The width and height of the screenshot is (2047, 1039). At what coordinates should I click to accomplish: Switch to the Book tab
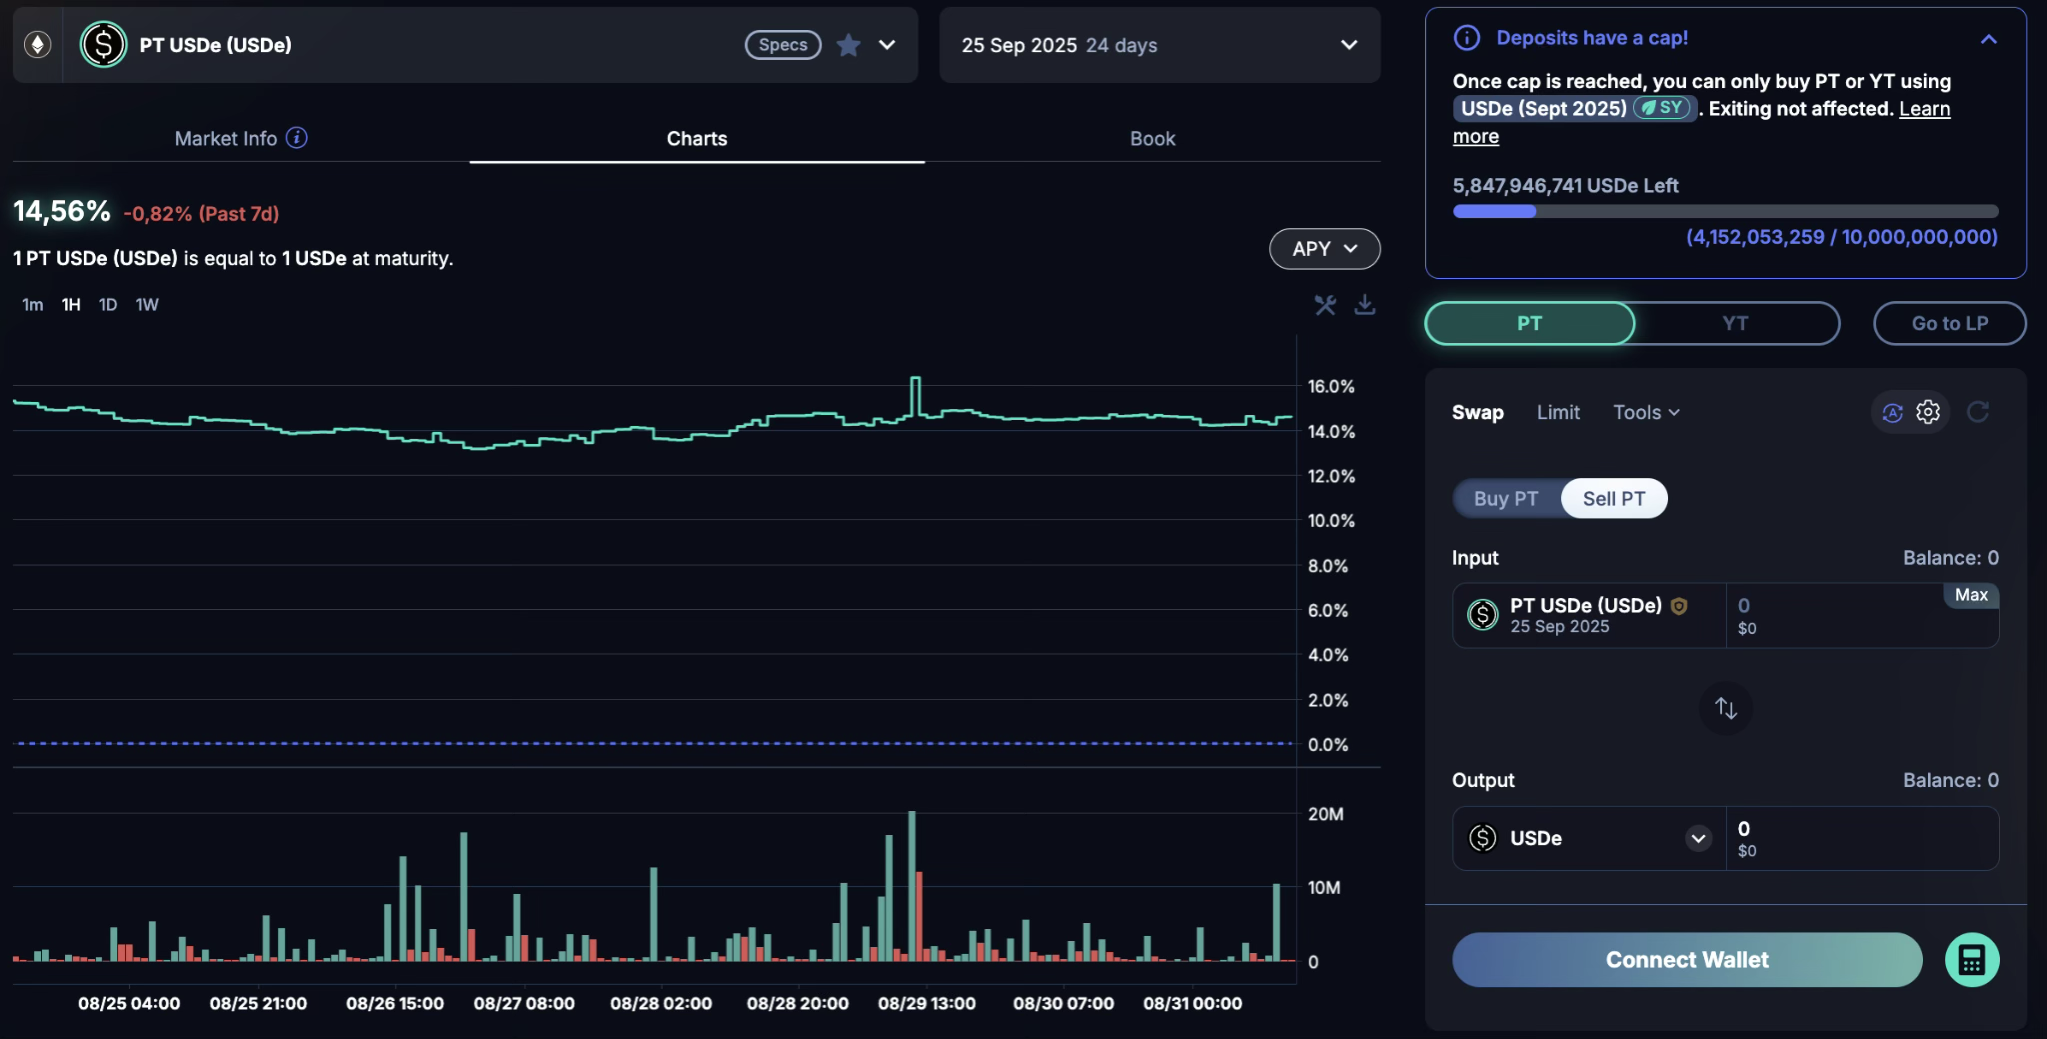tap(1152, 139)
